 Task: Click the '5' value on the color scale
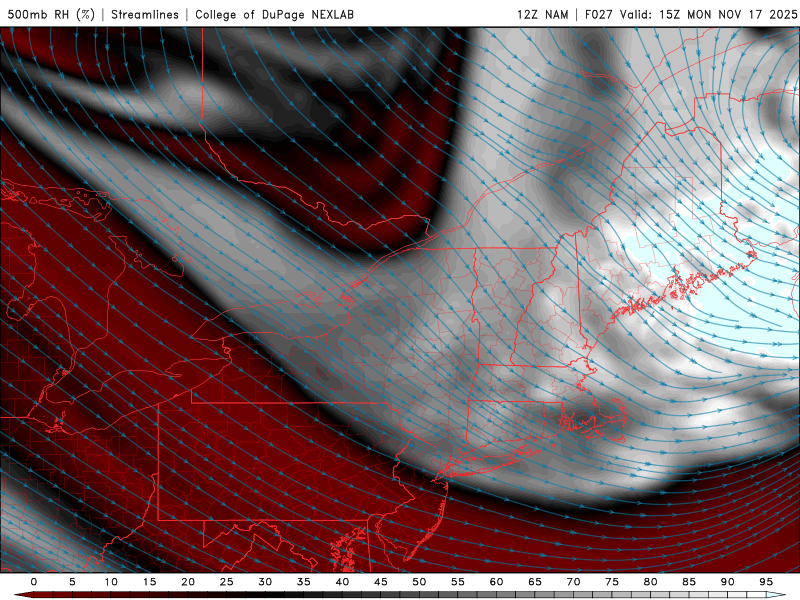72,582
